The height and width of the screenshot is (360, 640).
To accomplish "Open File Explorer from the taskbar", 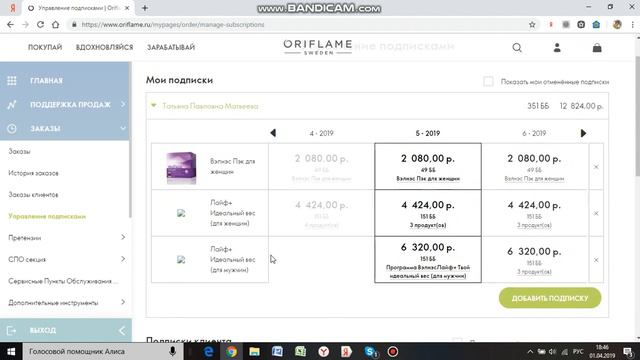I will click(x=254, y=351).
